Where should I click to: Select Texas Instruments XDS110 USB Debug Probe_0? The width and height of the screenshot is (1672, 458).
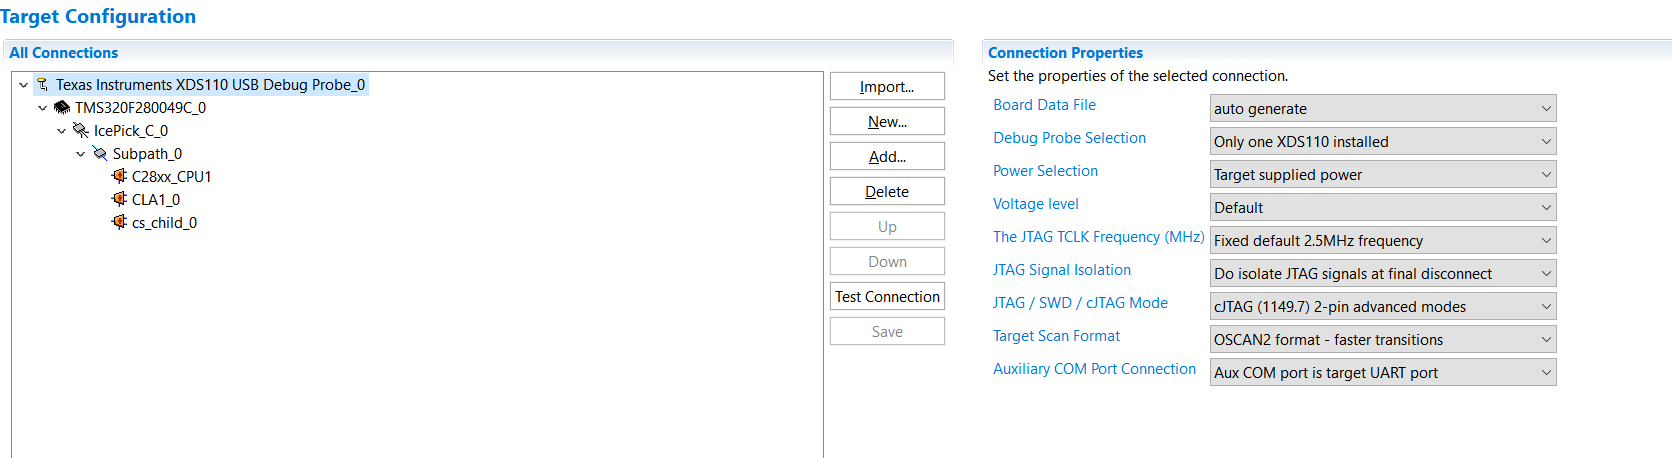tap(210, 85)
